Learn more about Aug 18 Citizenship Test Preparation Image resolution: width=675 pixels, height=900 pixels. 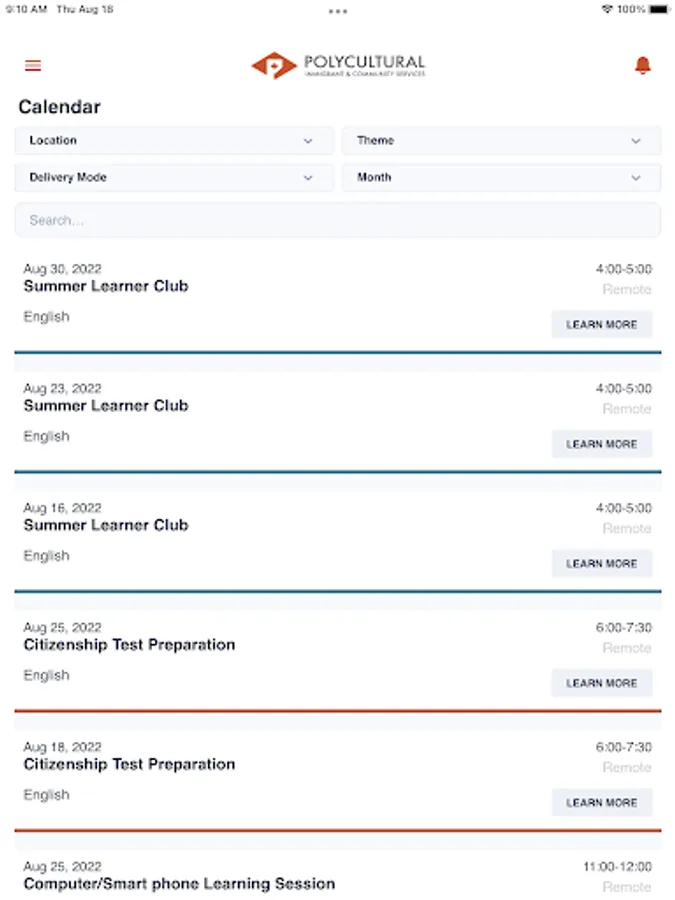pyautogui.click(x=602, y=803)
